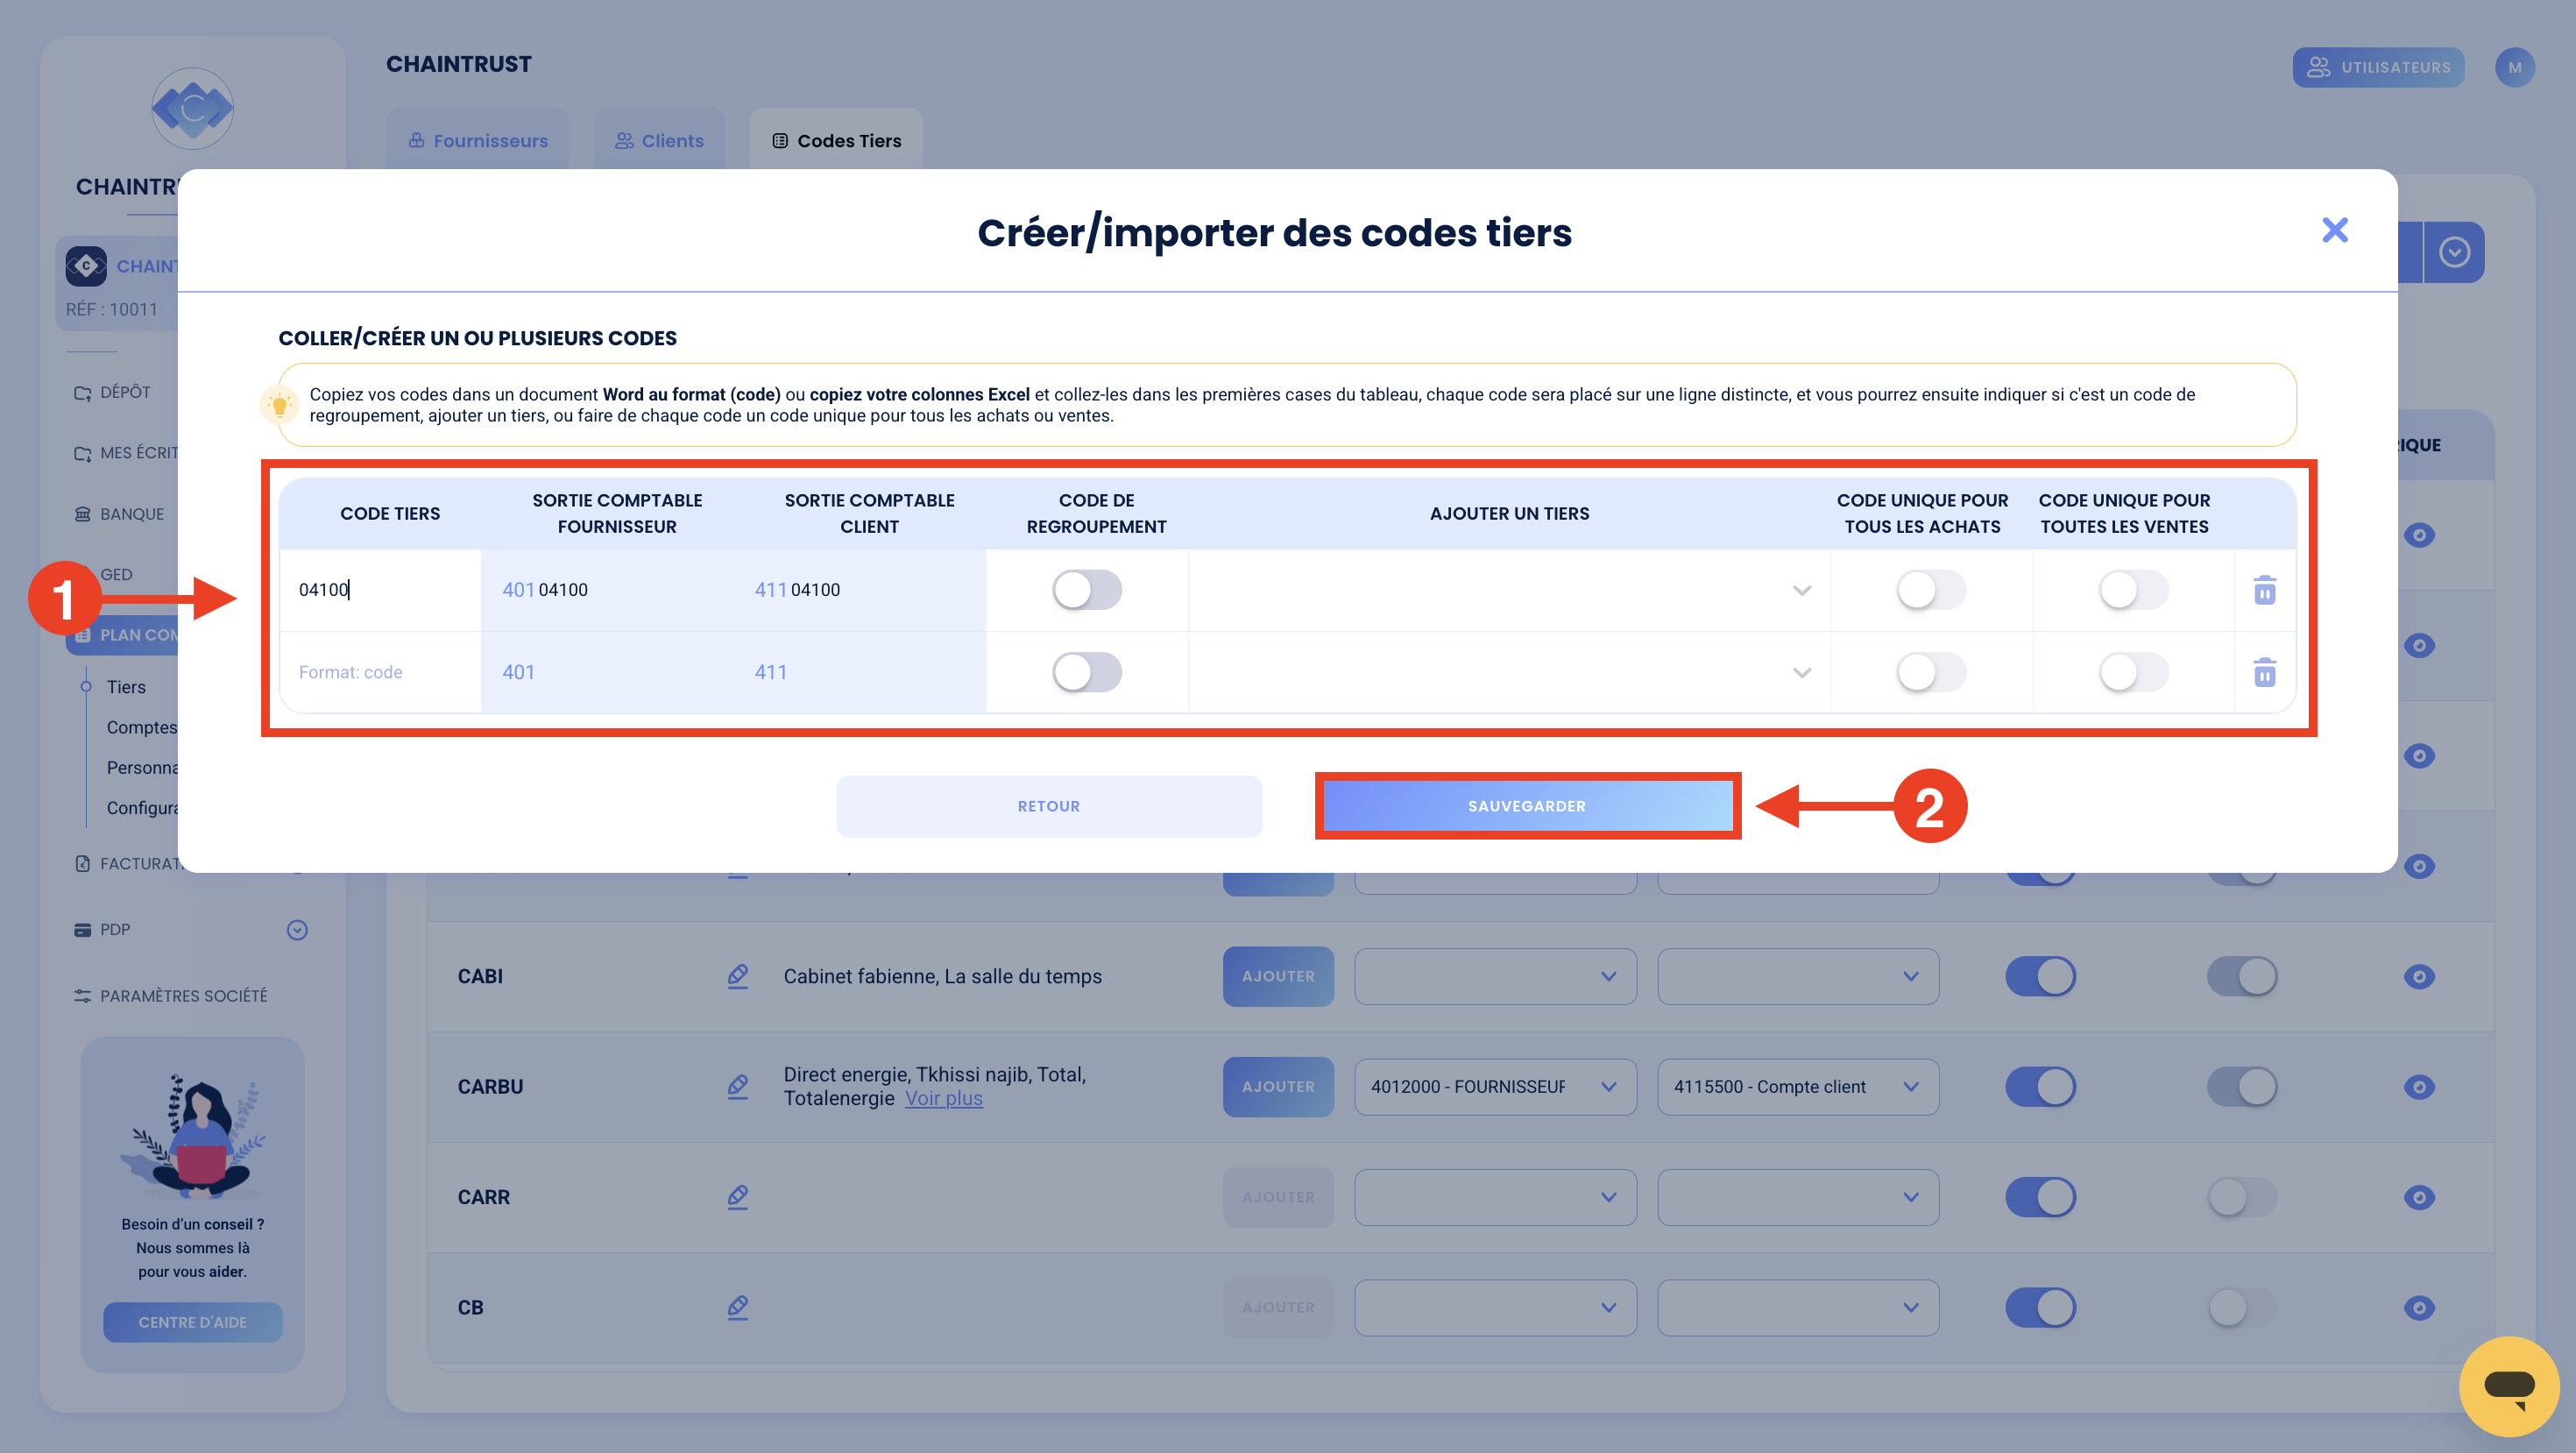The height and width of the screenshot is (1453, 2576).
Task: Follow the Voir plus link in CARBU row
Action: pos(943,1097)
